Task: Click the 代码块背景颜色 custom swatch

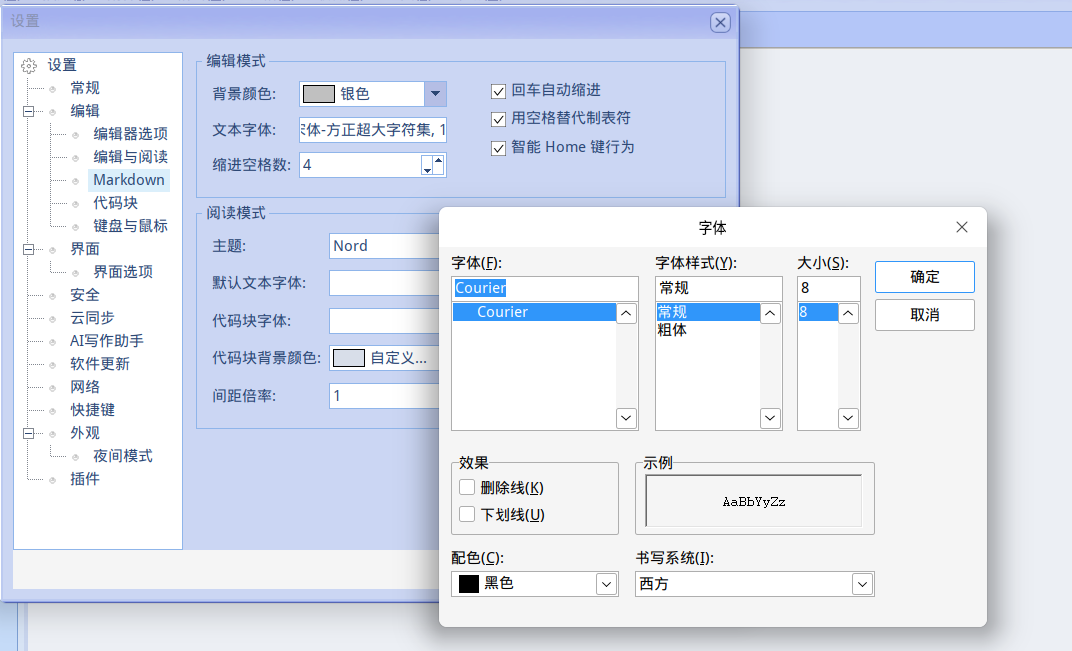Action: point(349,358)
